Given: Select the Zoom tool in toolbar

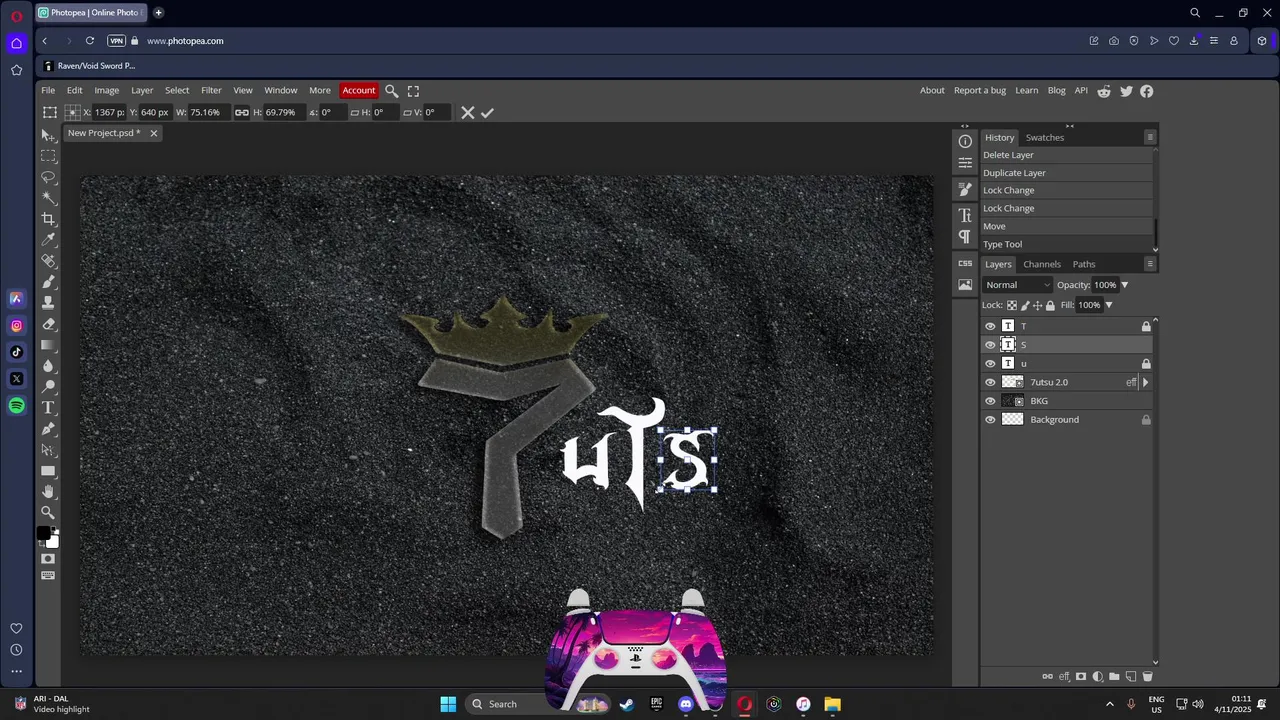Looking at the screenshot, I should click(x=48, y=513).
